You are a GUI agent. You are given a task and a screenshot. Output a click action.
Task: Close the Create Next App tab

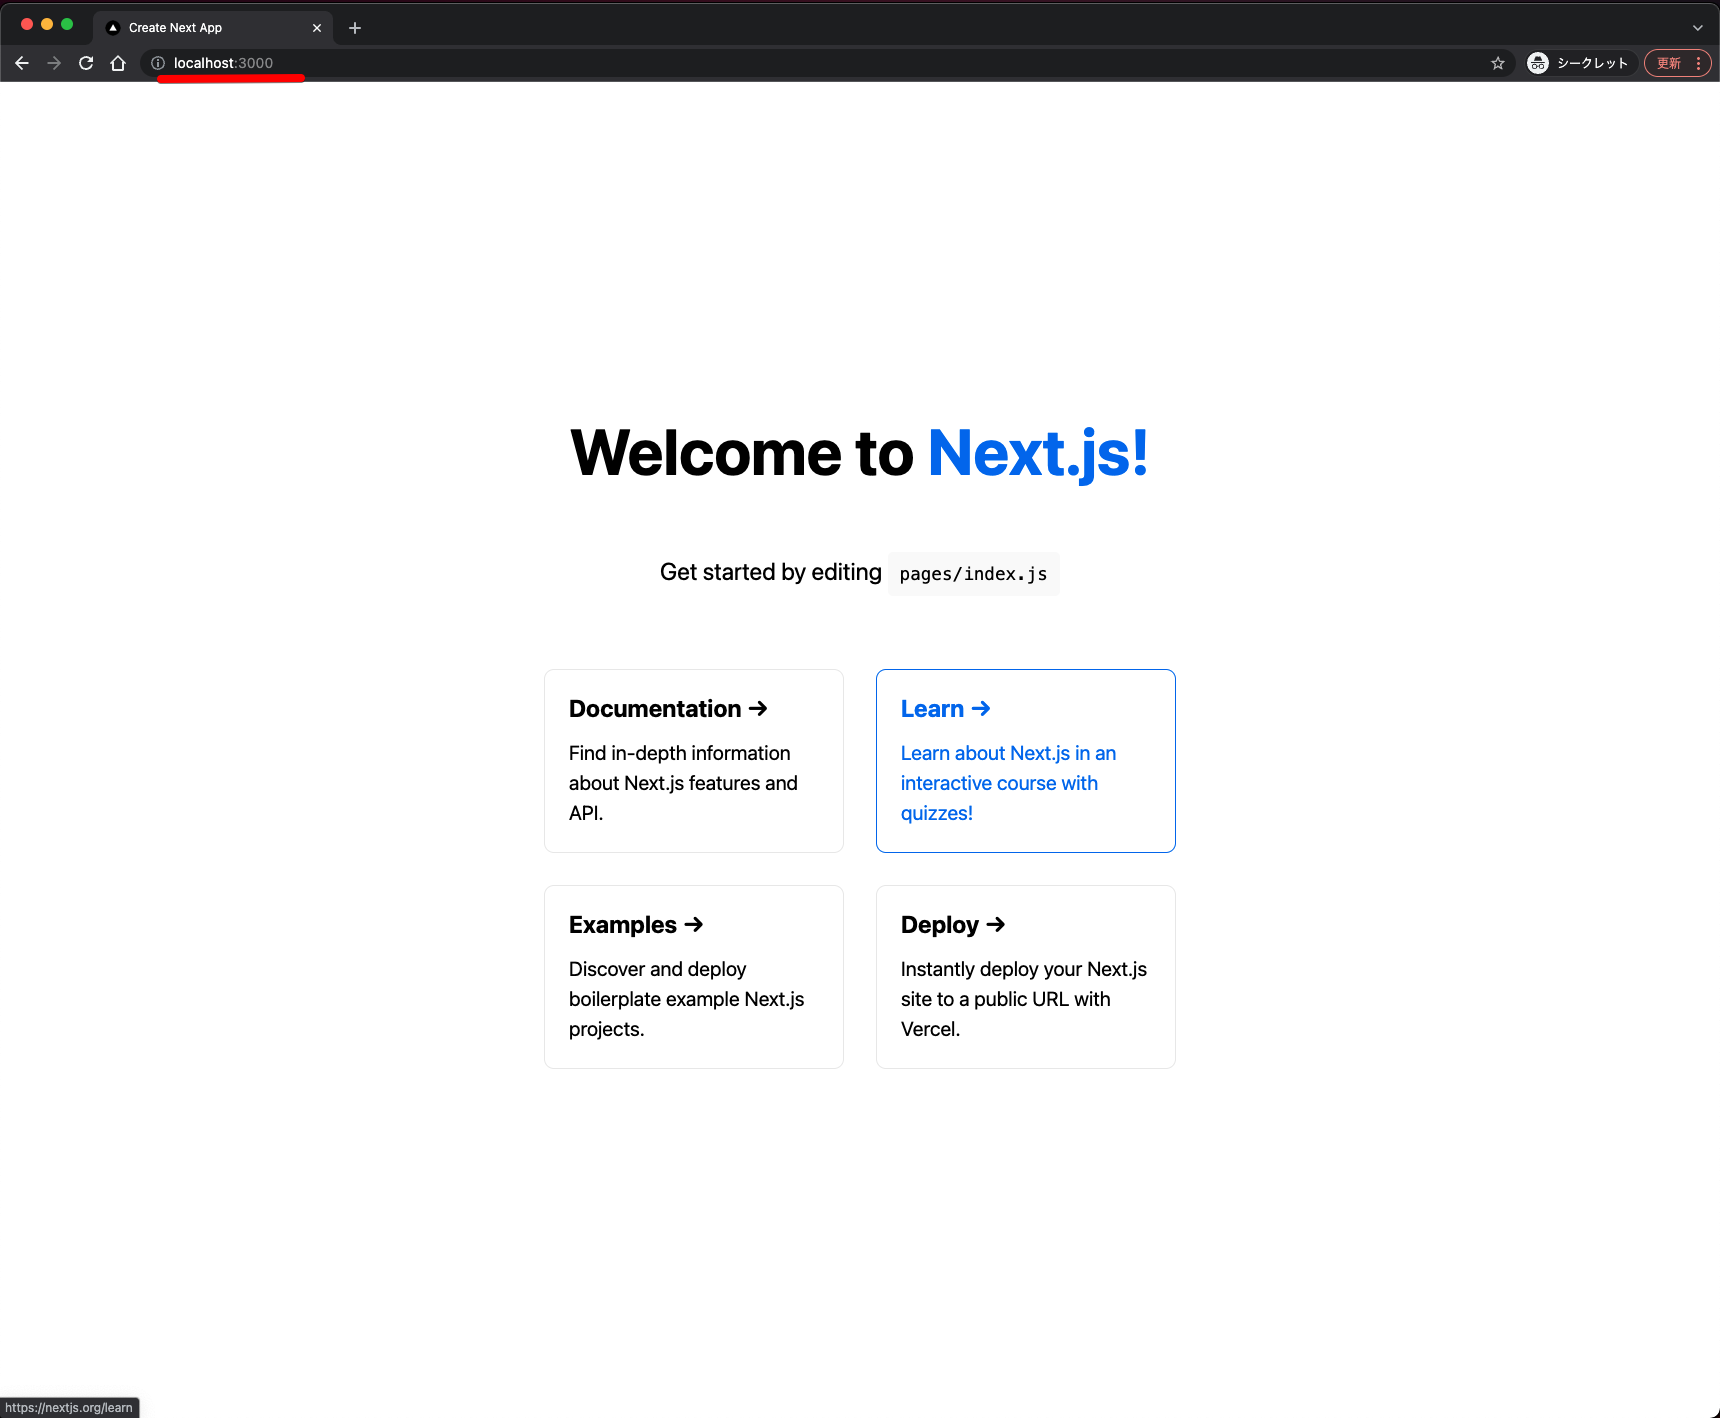(317, 28)
